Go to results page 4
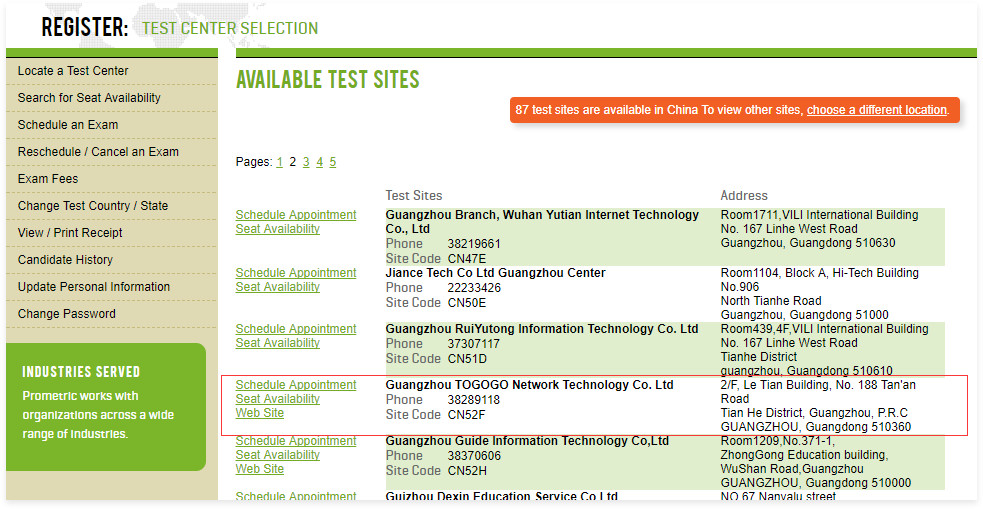Viewport: 983px width, 509px height. coord(319,162)
